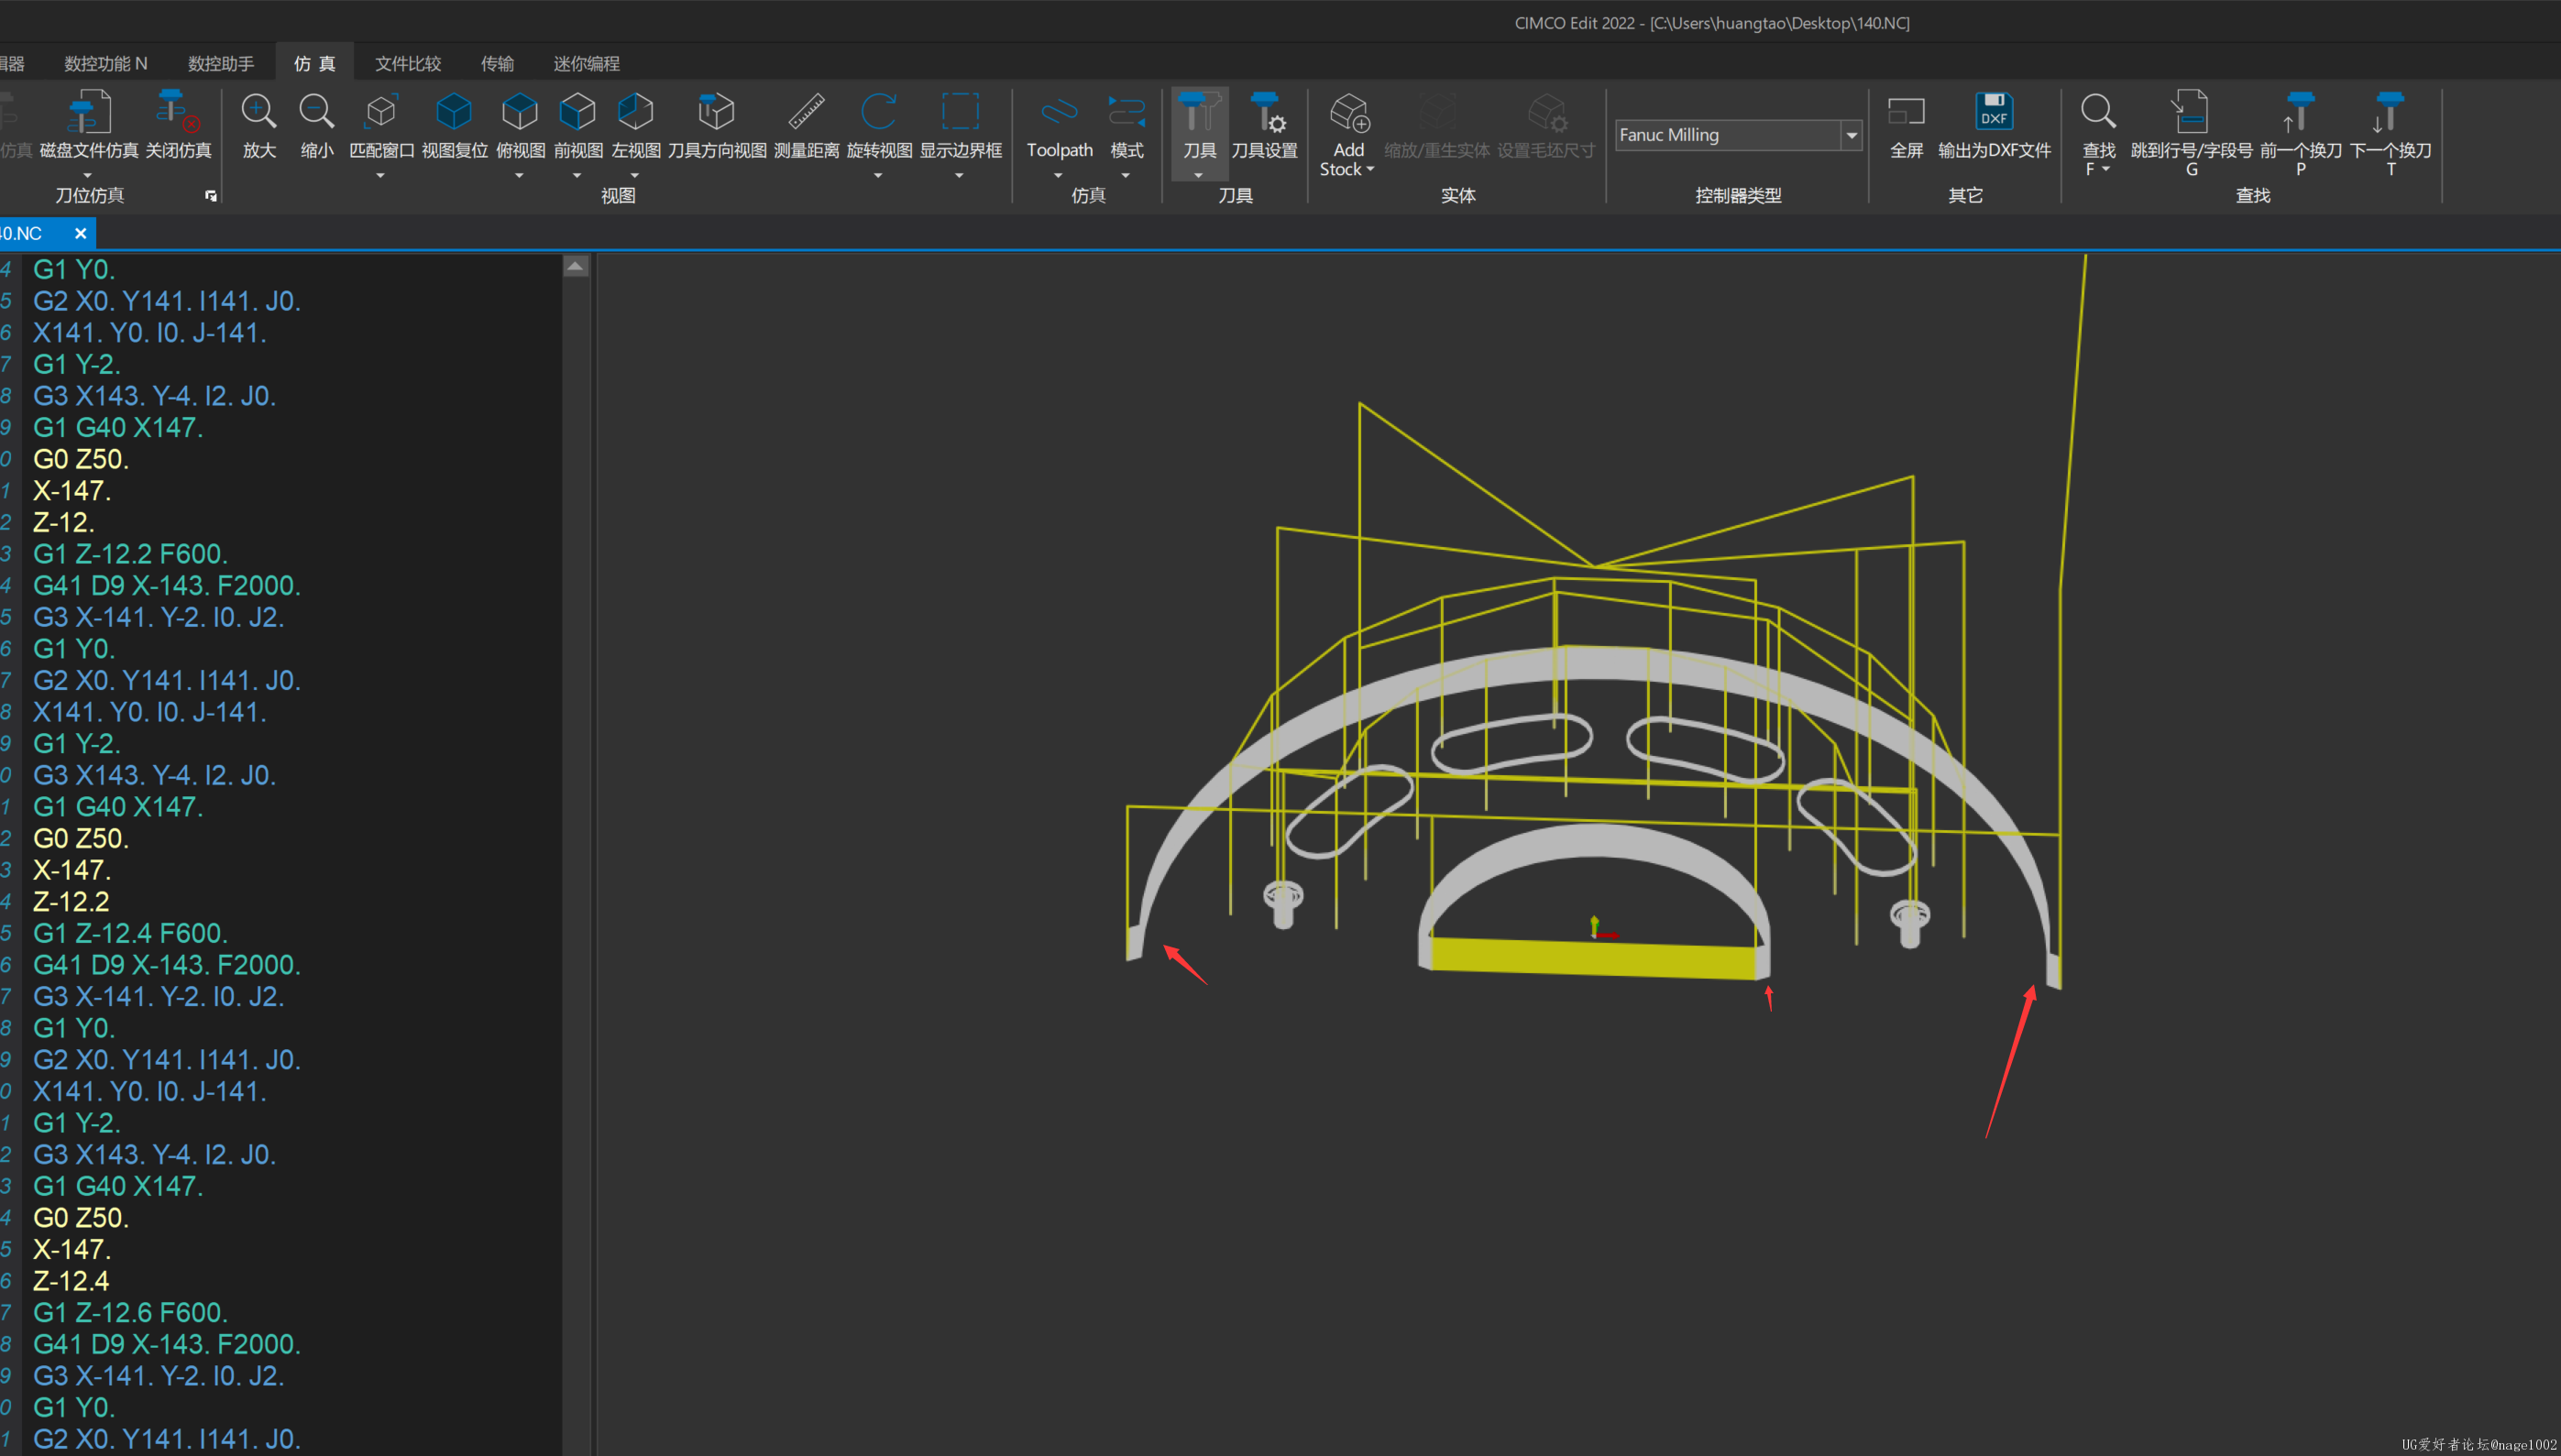Expand the Toolpath dropdown arrow
This screenshot has width=2561, height=1456.
pos(1058,175)
